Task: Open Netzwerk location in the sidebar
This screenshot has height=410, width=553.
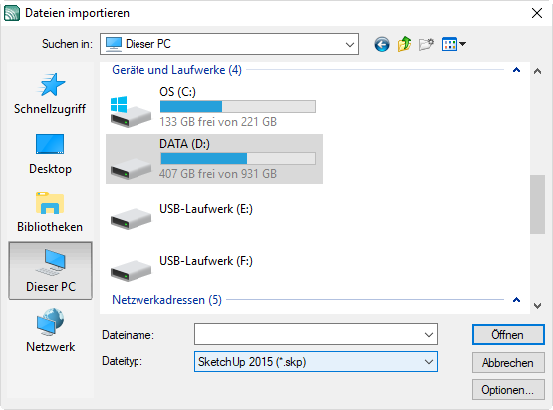Action: (50, 330)
